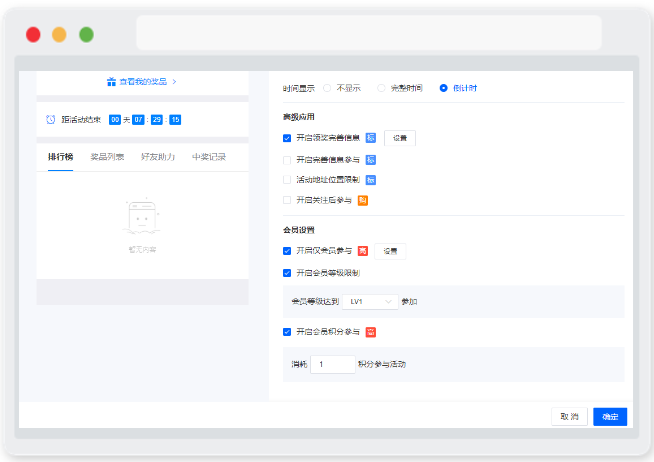
Task: Click the browser address bar
Action: [x=369, y=33]
